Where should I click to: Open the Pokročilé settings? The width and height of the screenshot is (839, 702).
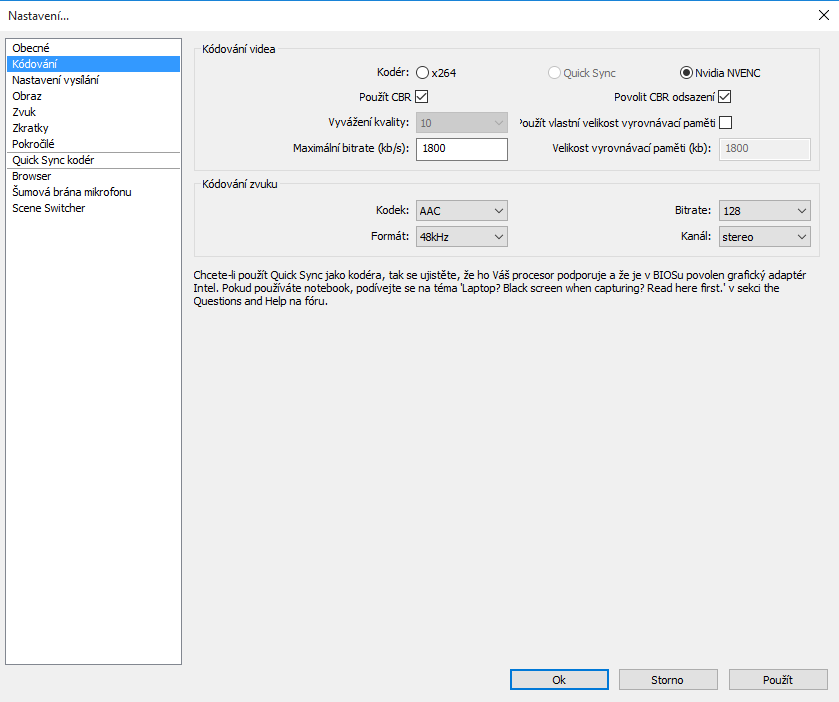click(x=34, y=144)
